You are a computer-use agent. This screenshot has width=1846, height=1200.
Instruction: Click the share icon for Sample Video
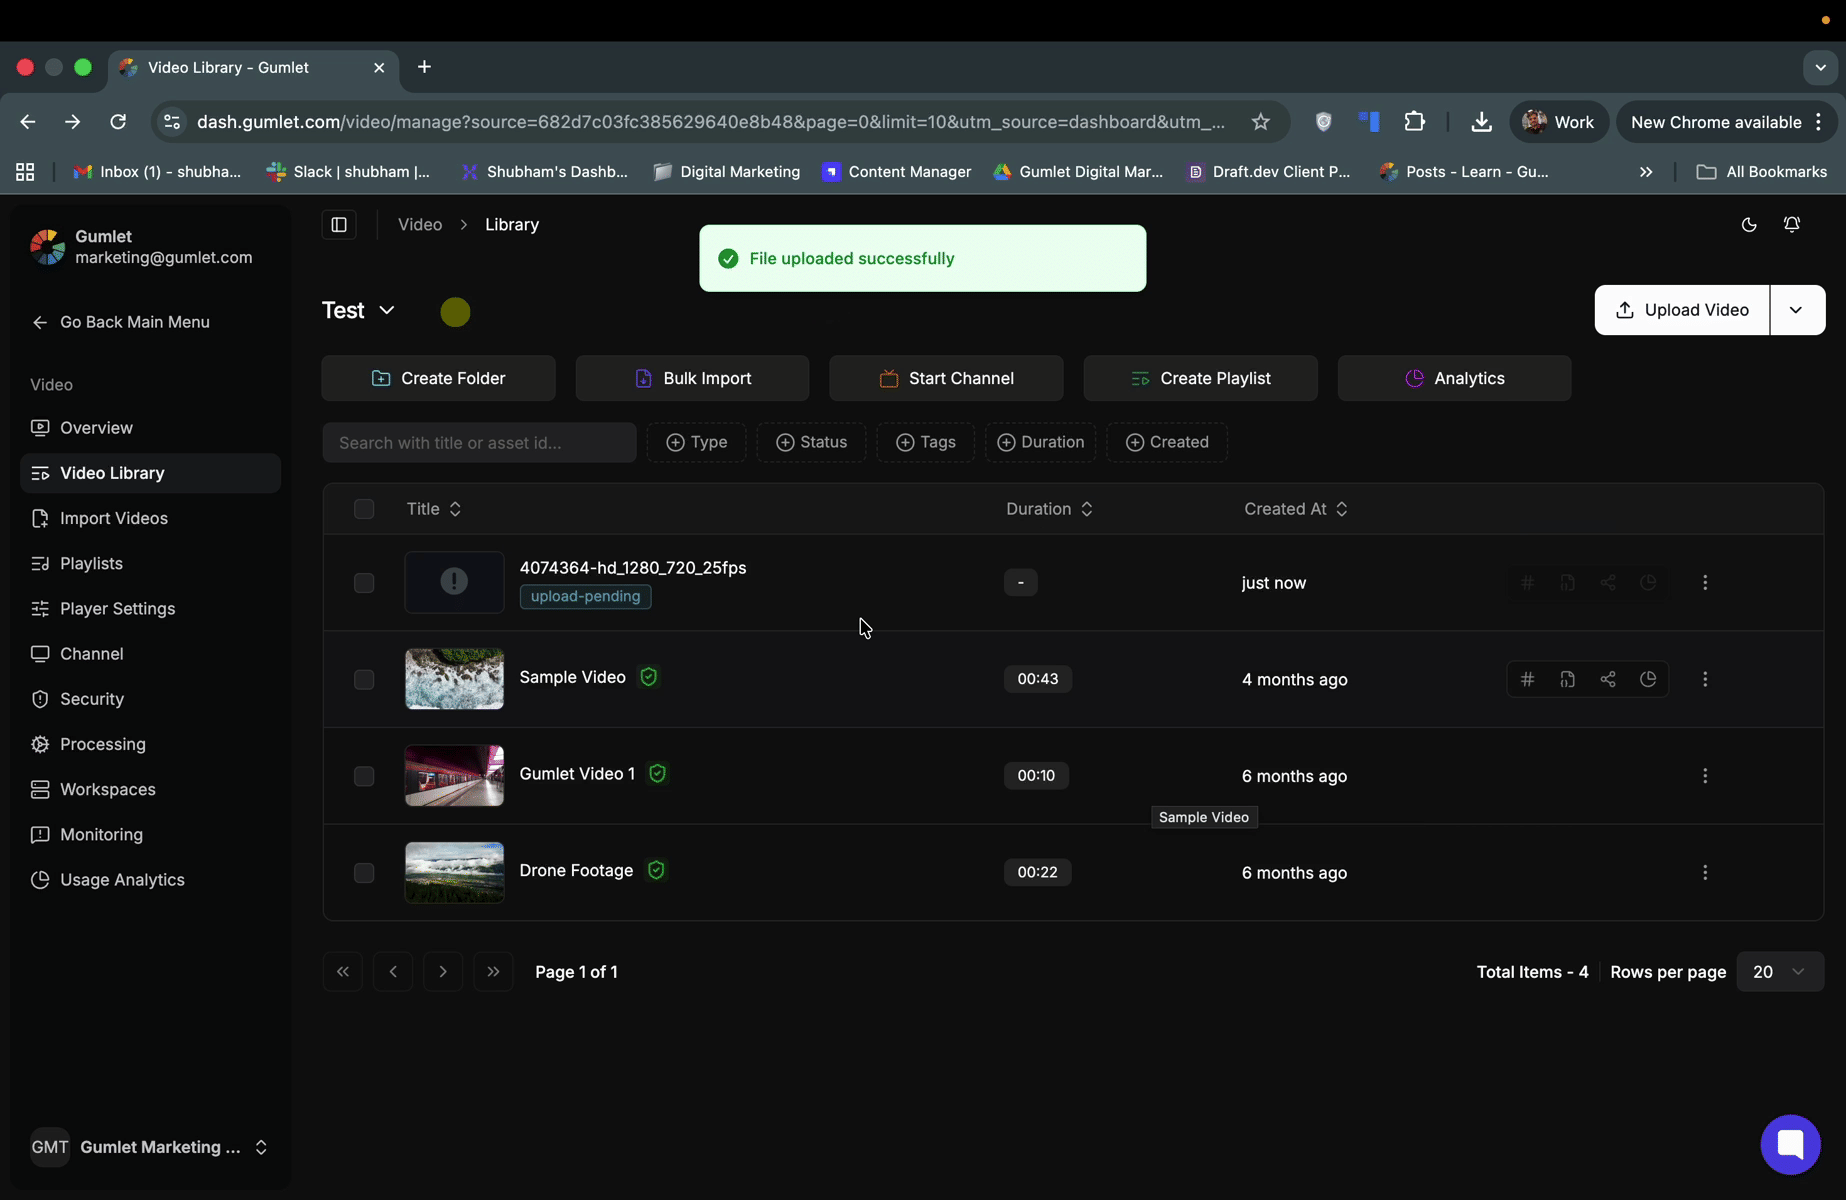(x=1607, y=679)
